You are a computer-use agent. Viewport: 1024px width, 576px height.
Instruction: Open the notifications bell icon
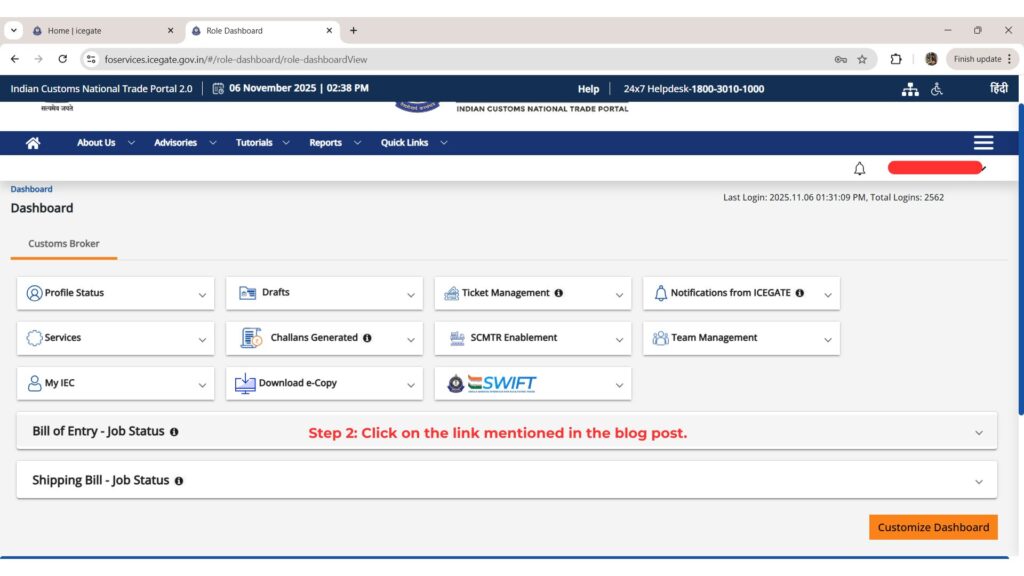click(859, 168)
